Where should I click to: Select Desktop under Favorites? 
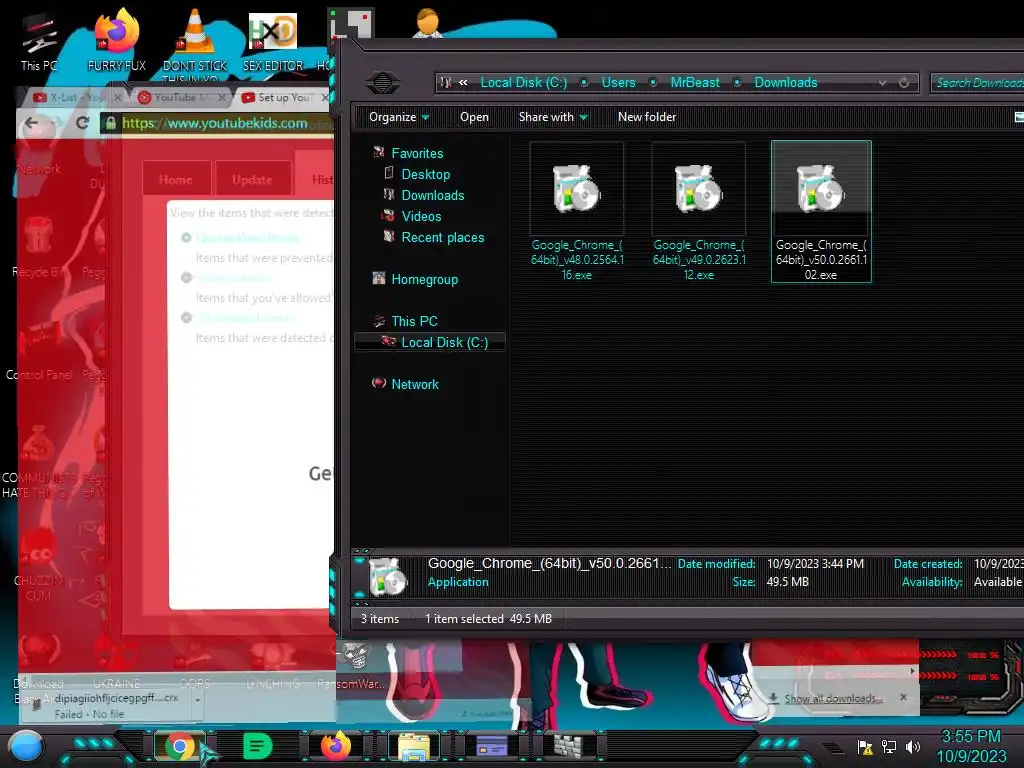(x=426, y=174)
